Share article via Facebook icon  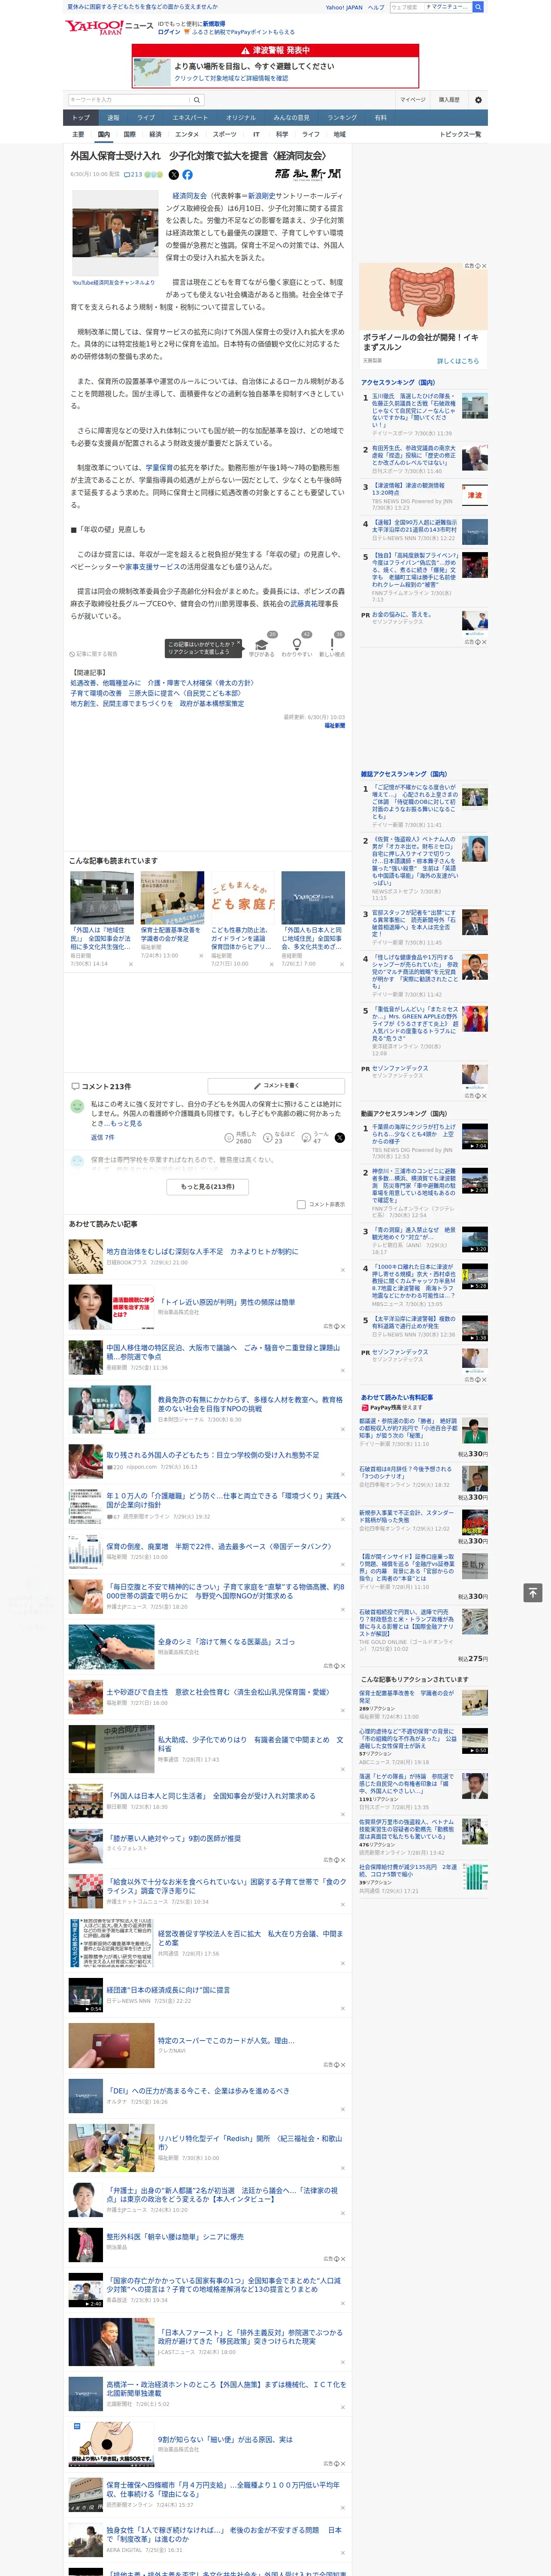[187, 175]
